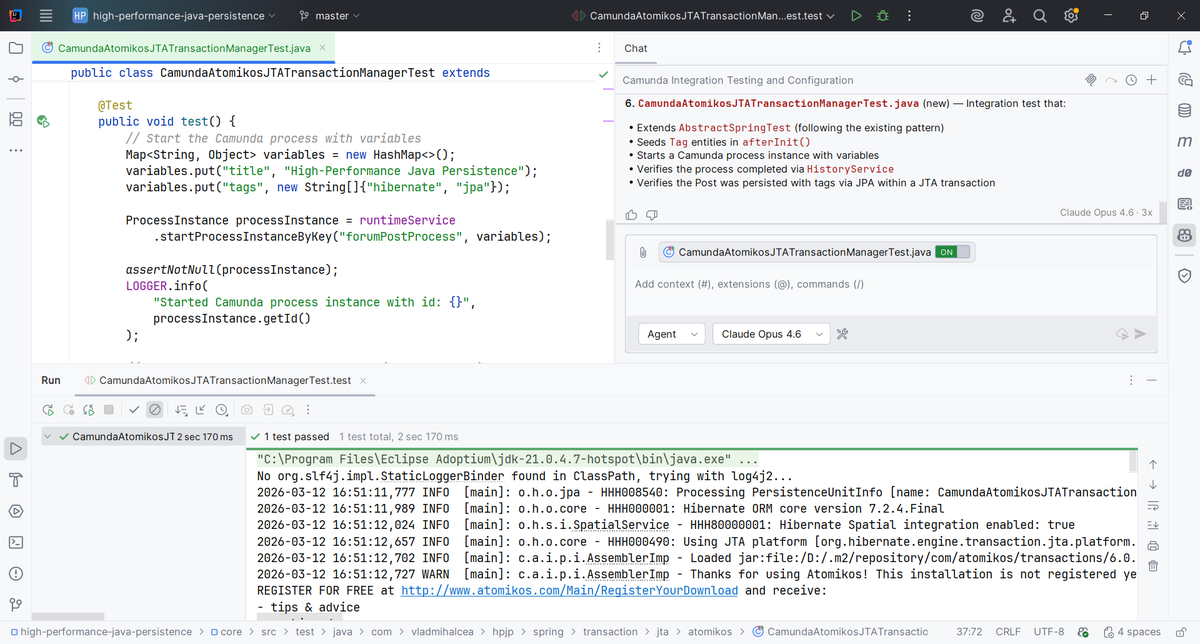Toggle the file context ON switch

[952, 252]
